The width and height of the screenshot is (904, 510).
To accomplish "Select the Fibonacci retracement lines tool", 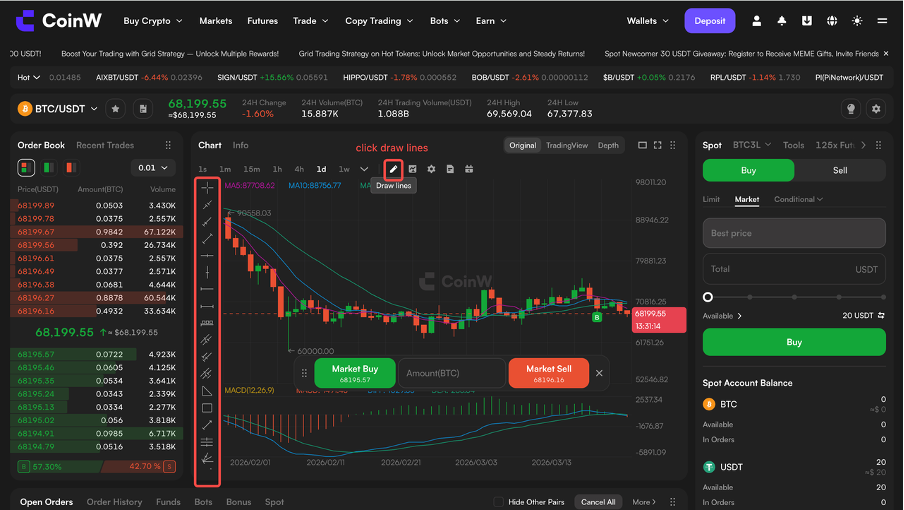I will [207, 442].
